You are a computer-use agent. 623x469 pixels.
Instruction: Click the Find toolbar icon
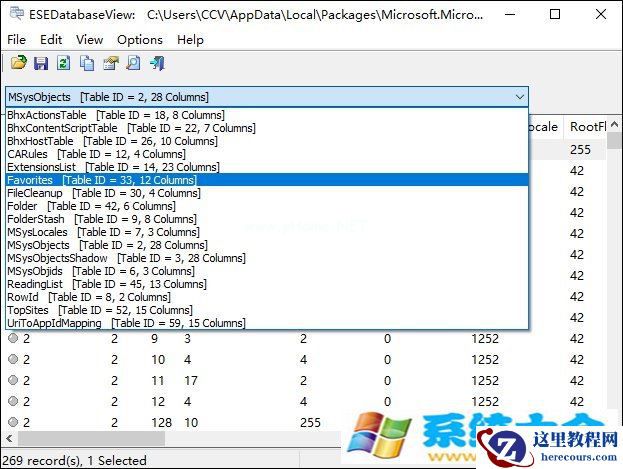point(134,63)
